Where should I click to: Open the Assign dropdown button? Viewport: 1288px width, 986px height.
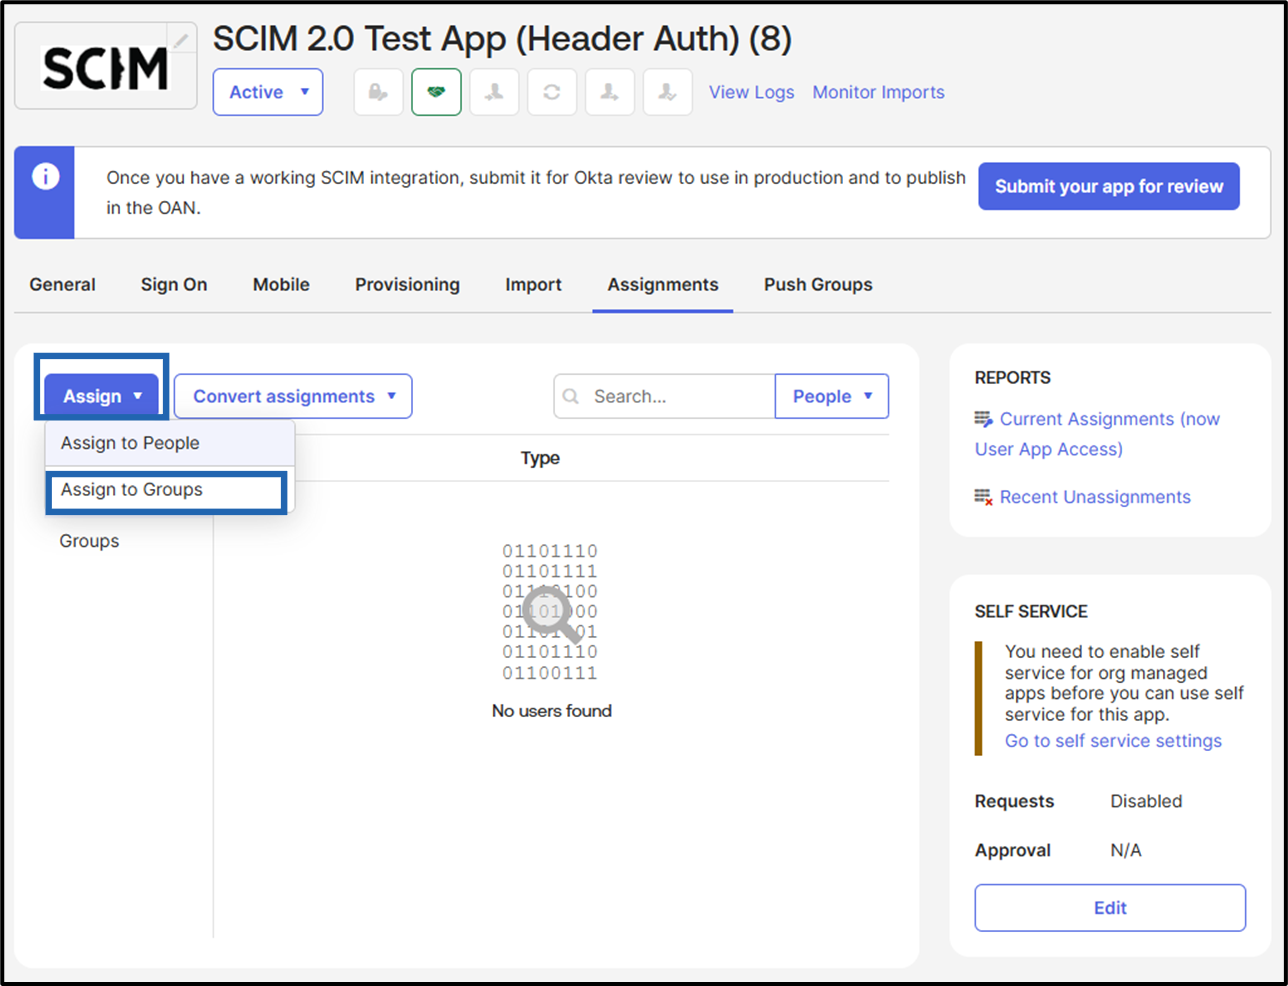pos(101,396)
